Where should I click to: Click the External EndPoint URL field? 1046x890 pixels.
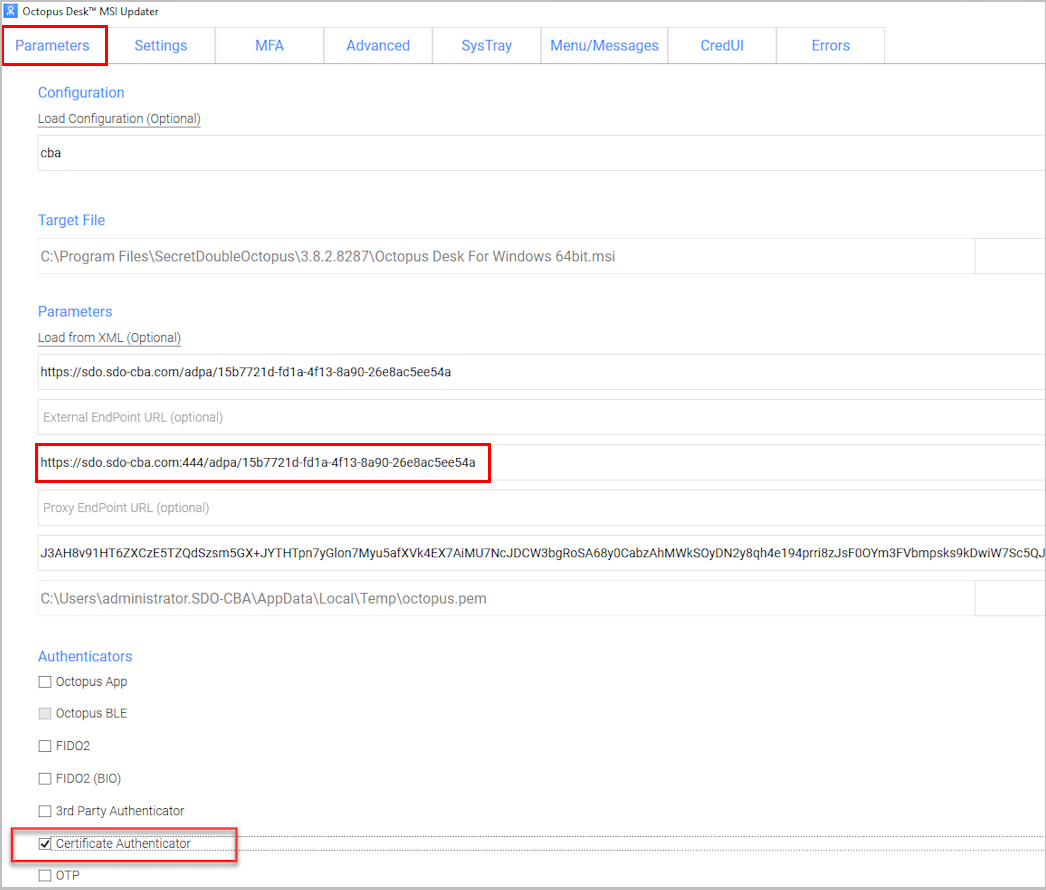[541, 417]
